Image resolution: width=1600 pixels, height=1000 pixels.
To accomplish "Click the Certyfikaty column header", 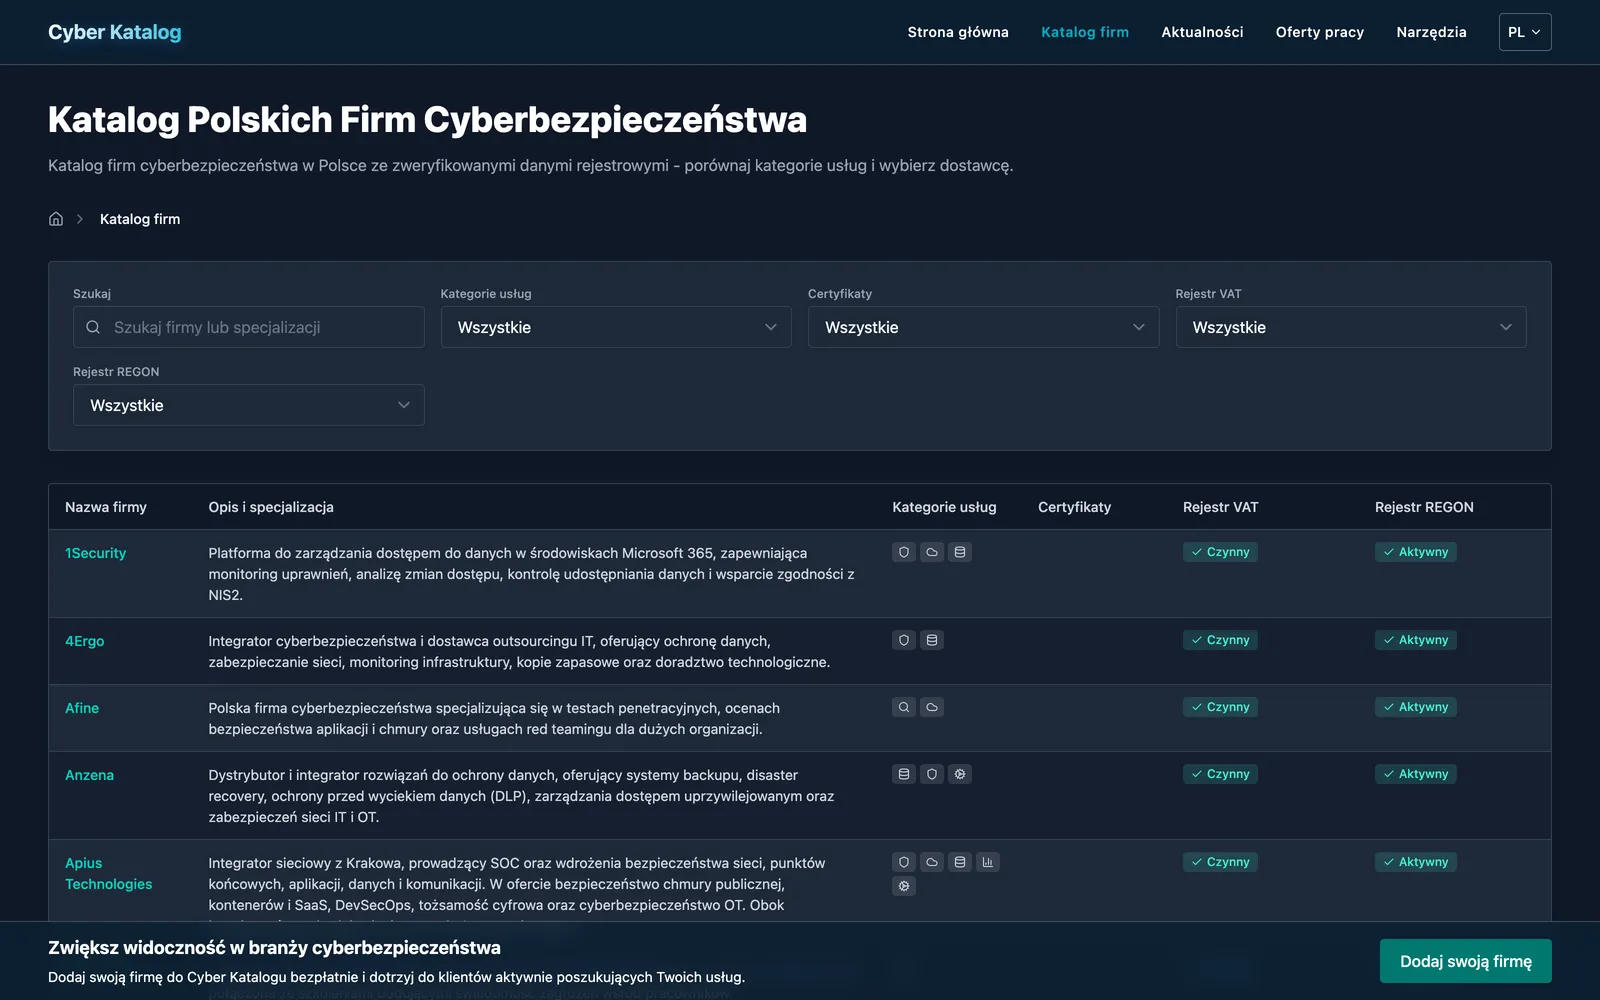I will click(x=1074, y=507).
